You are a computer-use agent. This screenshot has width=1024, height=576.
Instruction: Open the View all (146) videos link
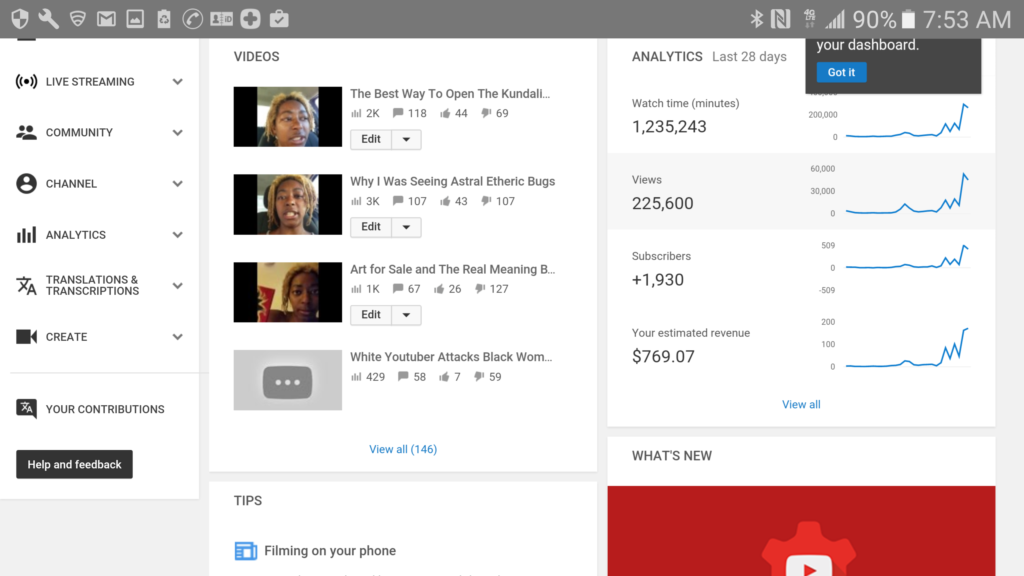pyautogui.click(x=403, y=449)
